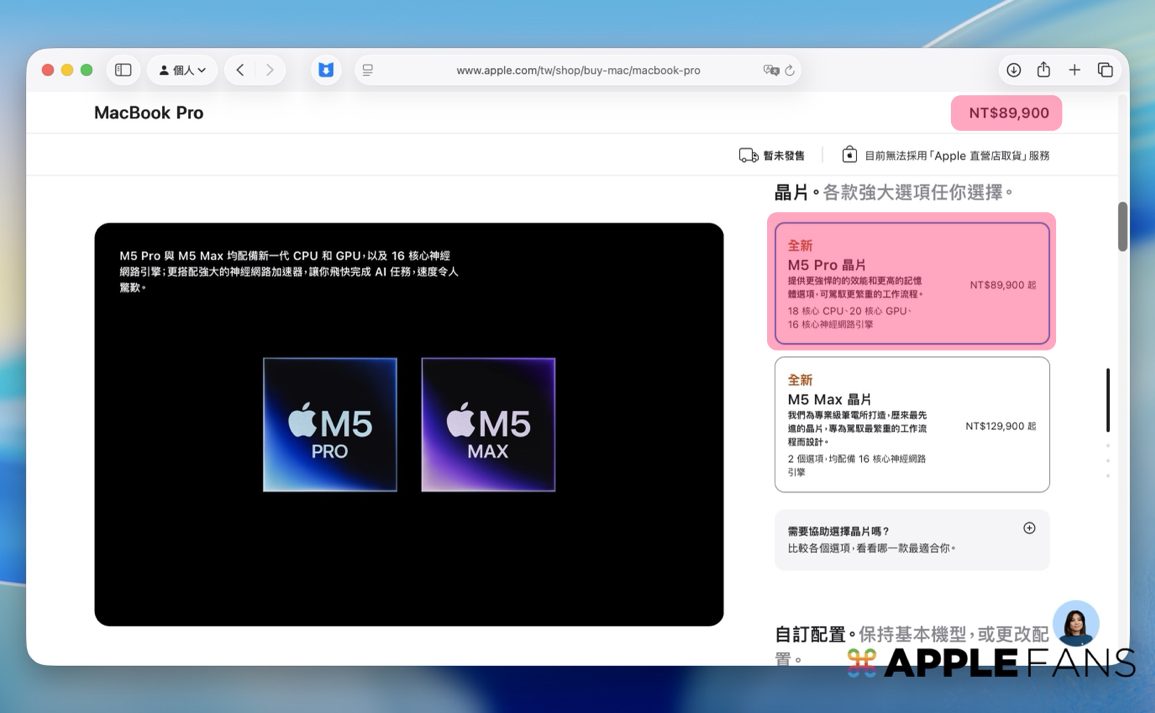The width and height of the screenshot is (1155, 713).
Task: Expand 需要協助選擇晶片嗎 help section
Action: pos(1029,528)
